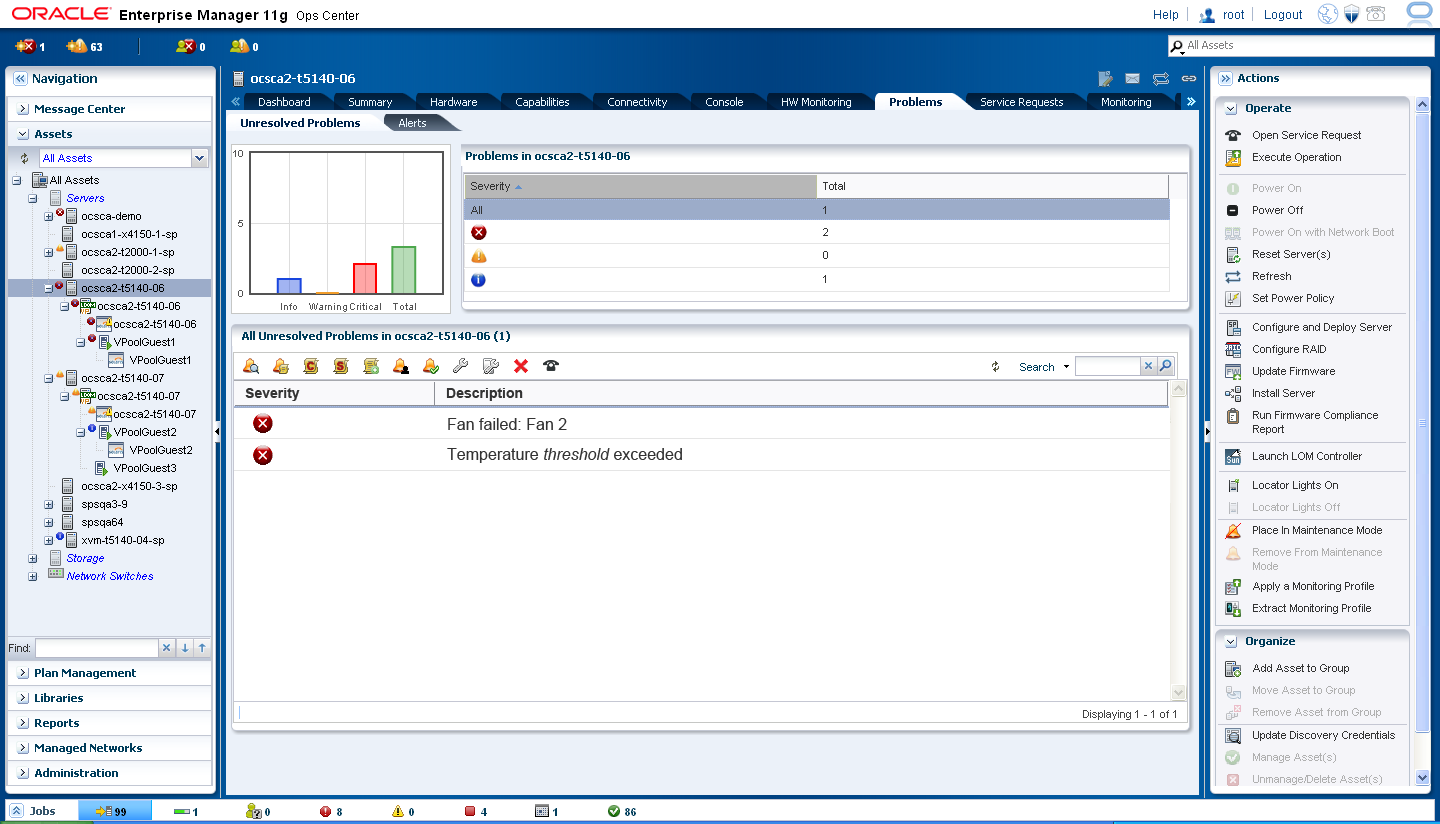This screenshot has height=824, width=1440.
Task: Click the Actions panel vertical scrollbar
Action: pyautogui.click(x=1423, y=440)
